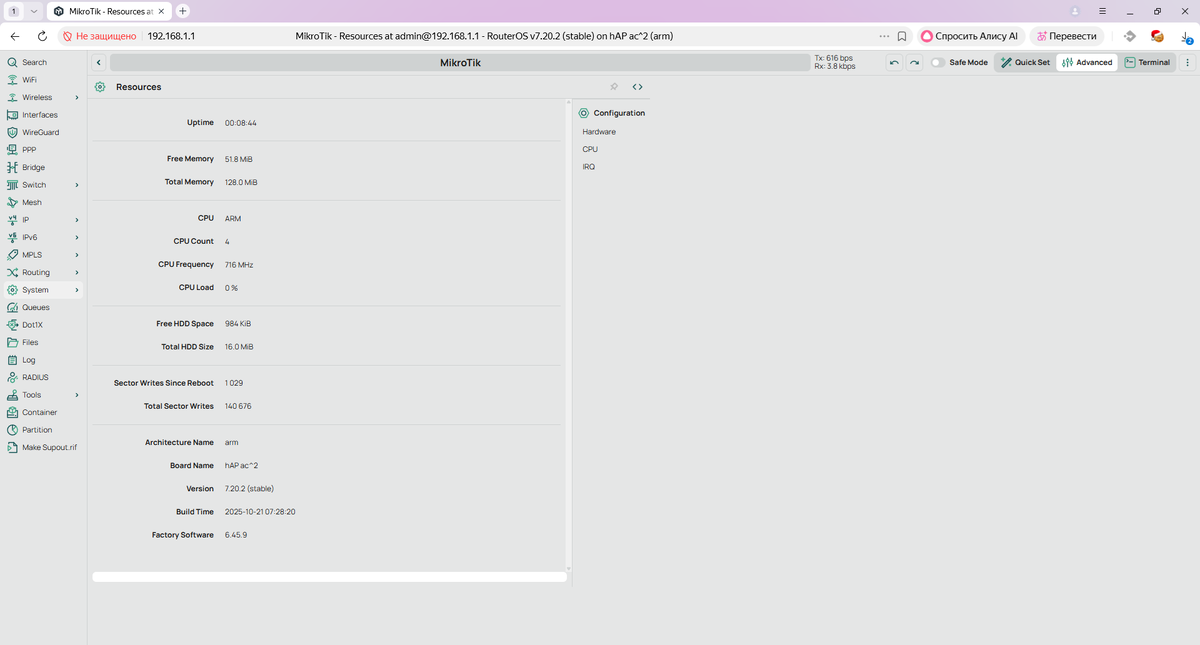Open the browser tab list dropdown arrow
The height and width of the screenshot is (645, 1200).
click(x=34, y=11)
